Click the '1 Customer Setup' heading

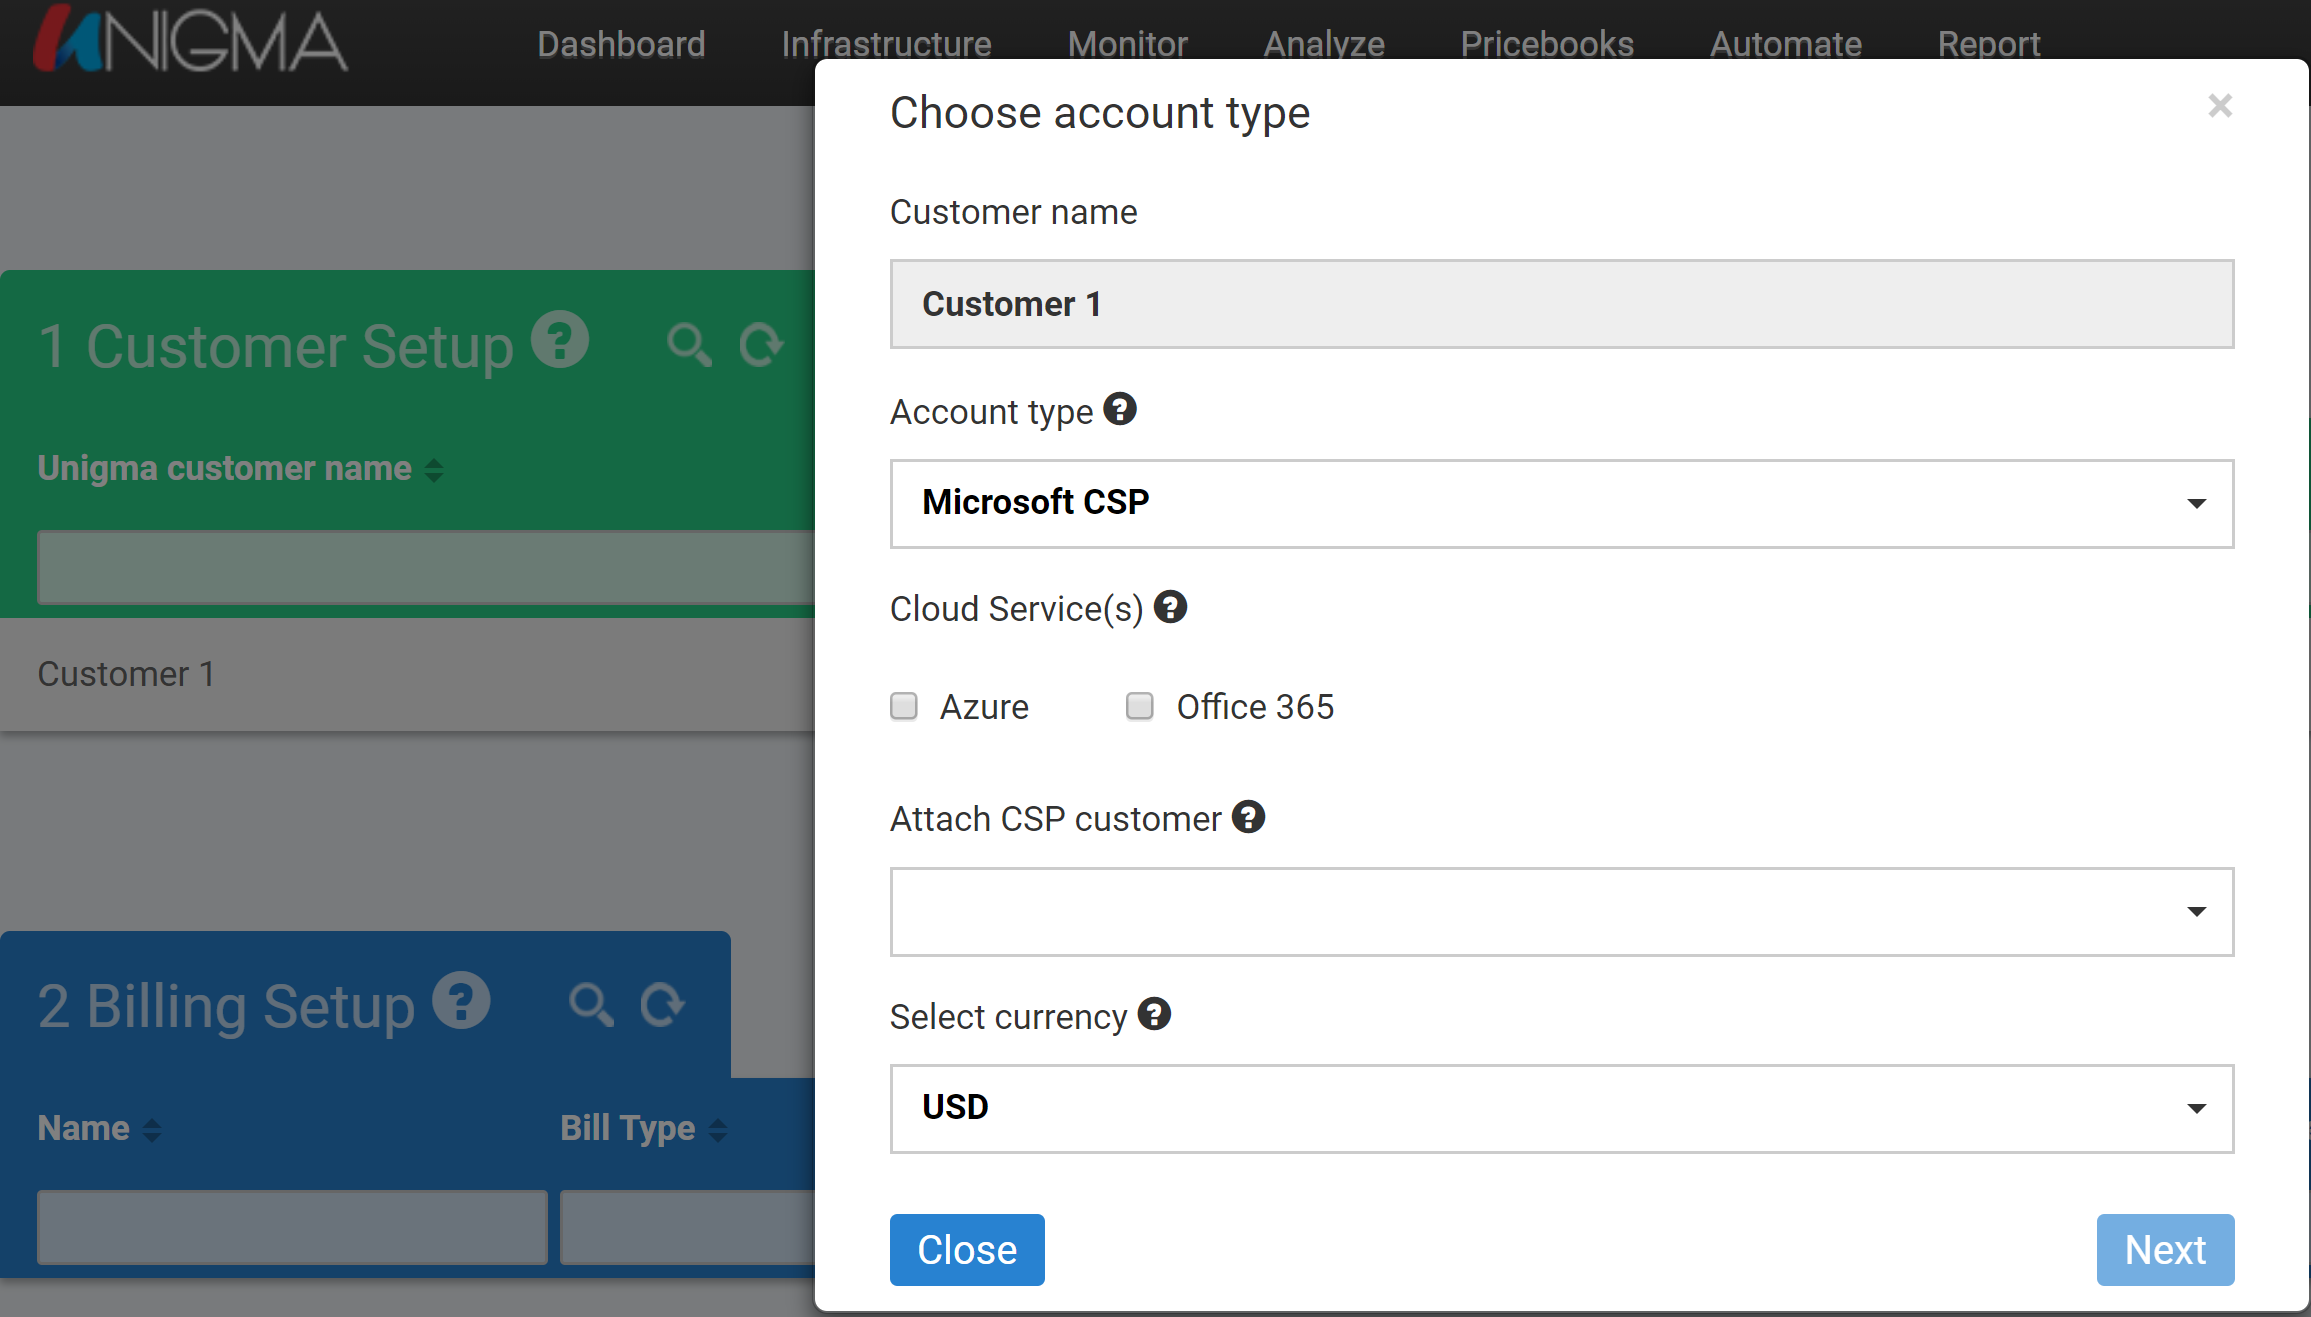275,346
